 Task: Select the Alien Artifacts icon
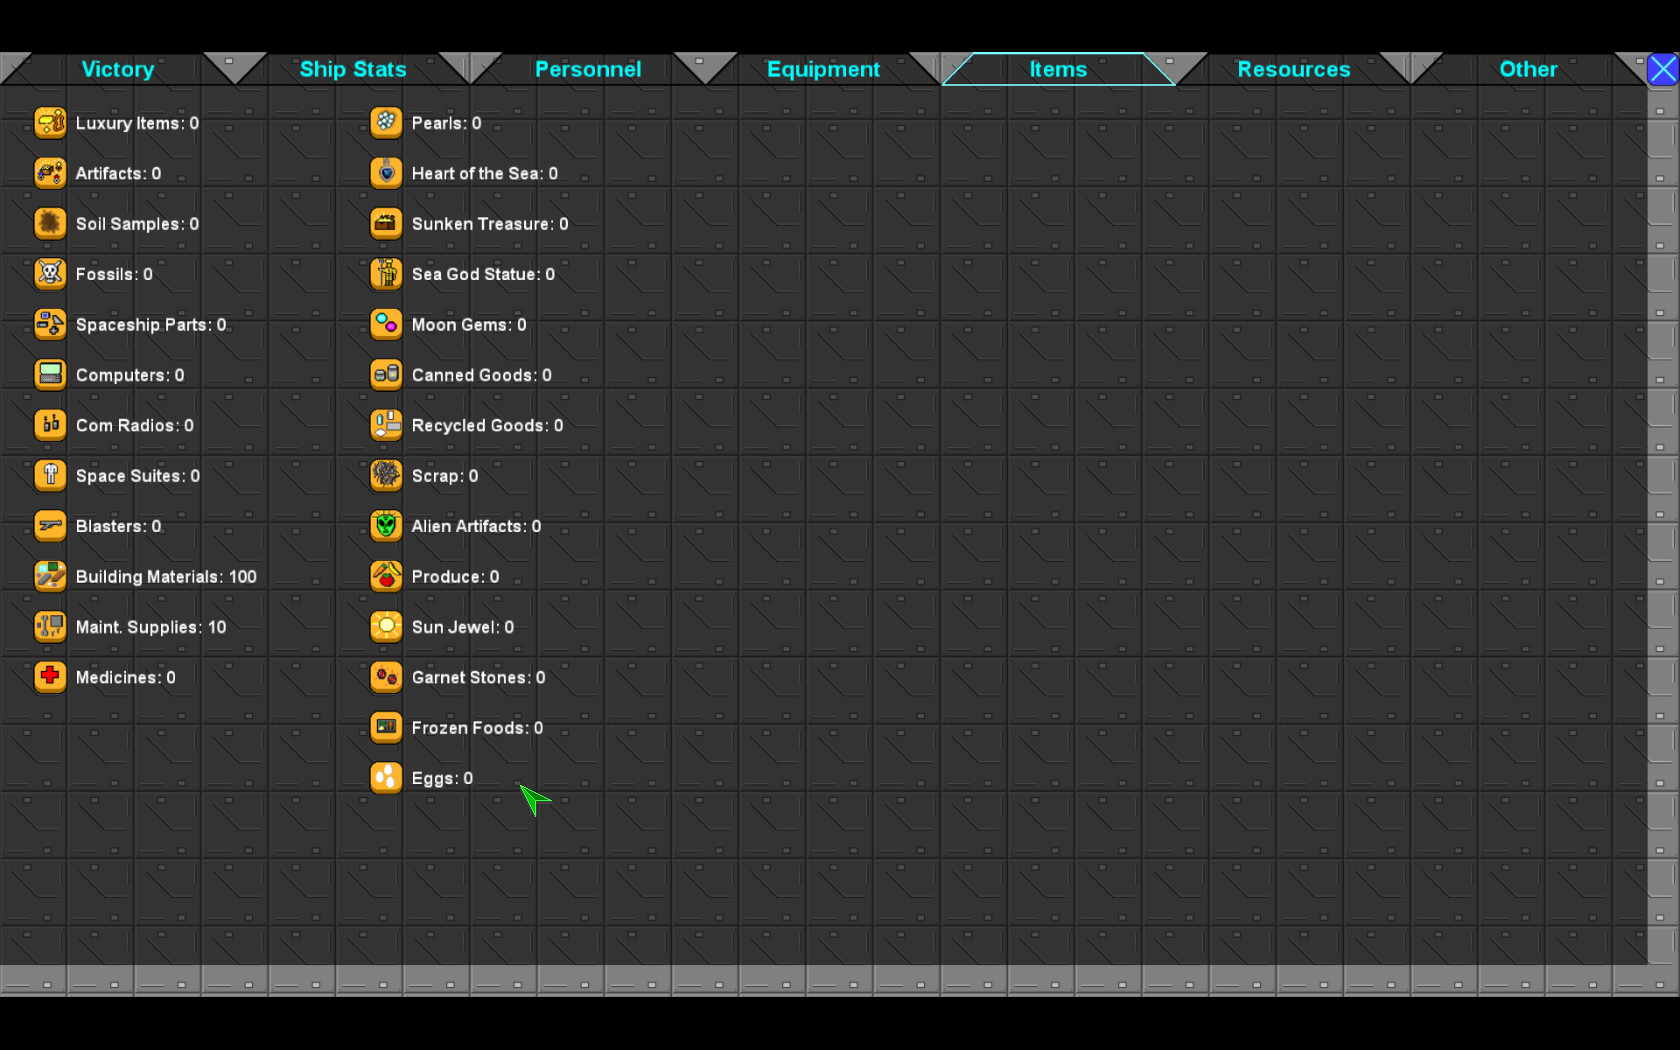click(x=386, y=526)
